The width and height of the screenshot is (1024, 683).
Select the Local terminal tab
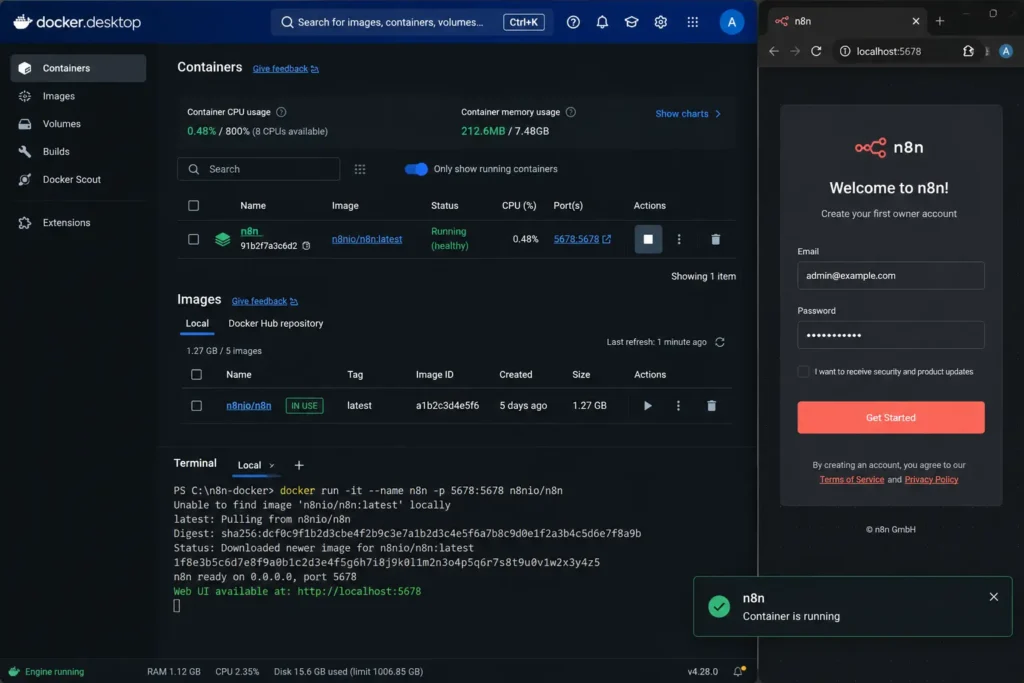[x=249, y=465]
